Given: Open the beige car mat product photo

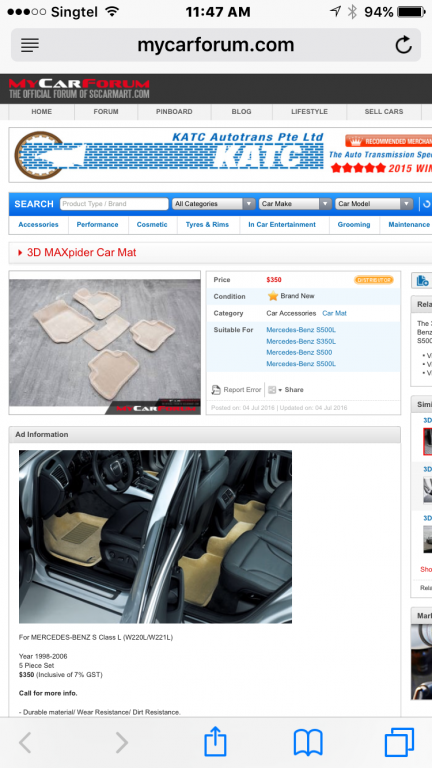Looking at the screenshot, I should pyautogui.click(x=105, y=343).
